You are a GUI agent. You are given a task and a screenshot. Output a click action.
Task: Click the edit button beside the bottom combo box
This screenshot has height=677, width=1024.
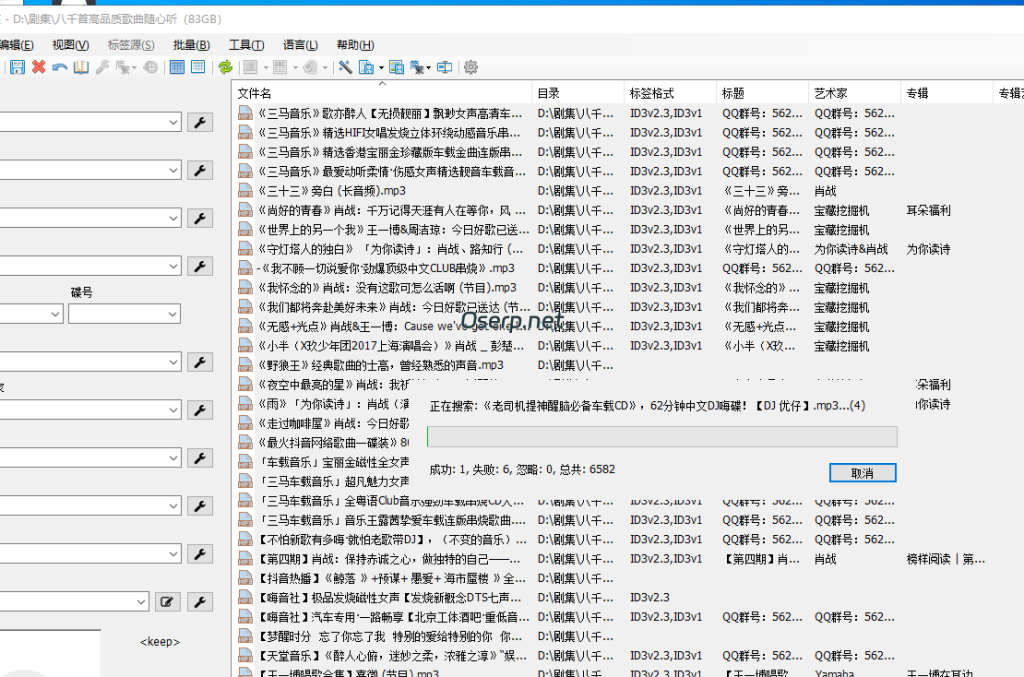168,599
